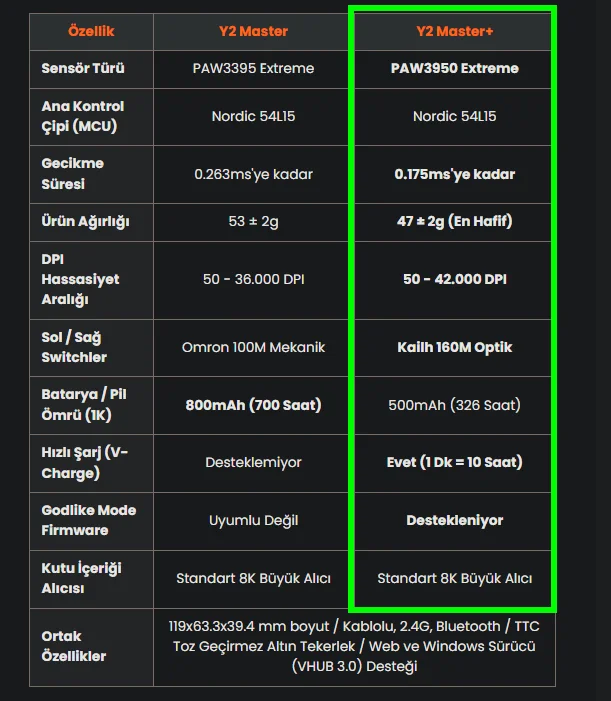
Task: Click the PAW3950 Extreme cell
Action: [455, 68]
